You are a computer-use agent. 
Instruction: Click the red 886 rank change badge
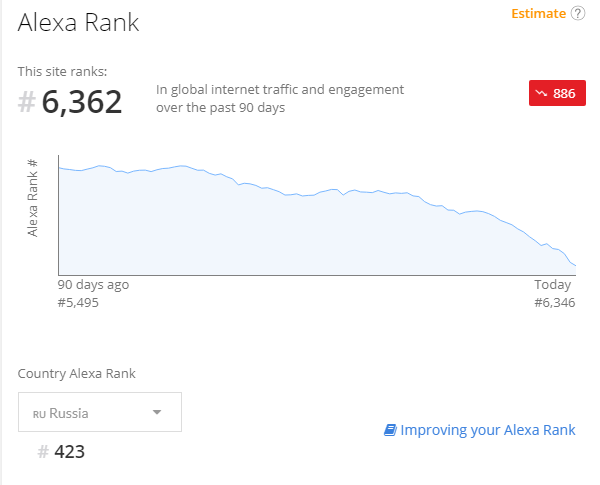[557, 93]
